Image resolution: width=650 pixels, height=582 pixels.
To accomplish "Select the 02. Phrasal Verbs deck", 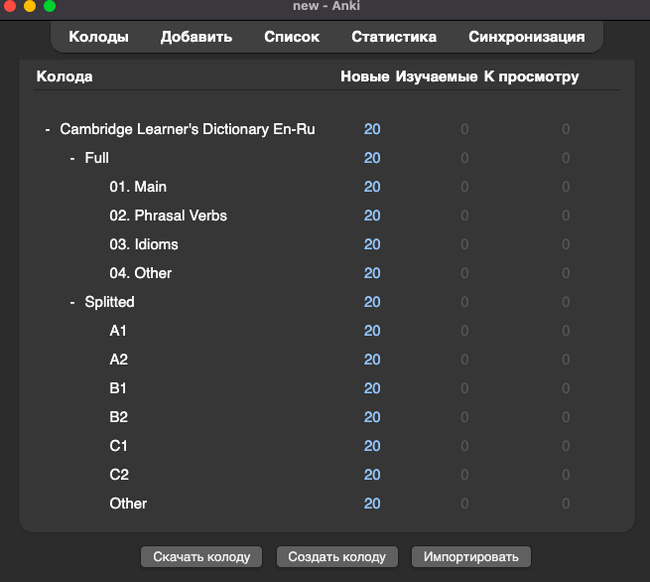I will click(x=168, y=216).
